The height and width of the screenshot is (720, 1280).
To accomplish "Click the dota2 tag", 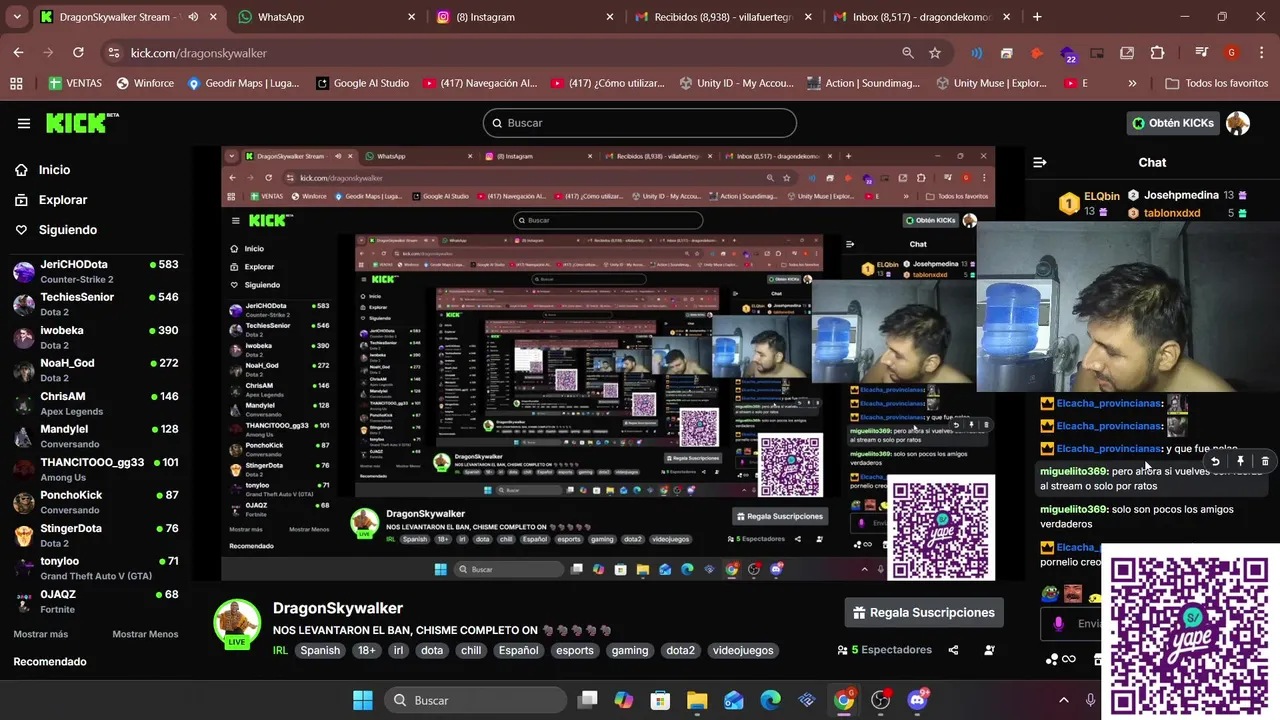I will (680, 650).
